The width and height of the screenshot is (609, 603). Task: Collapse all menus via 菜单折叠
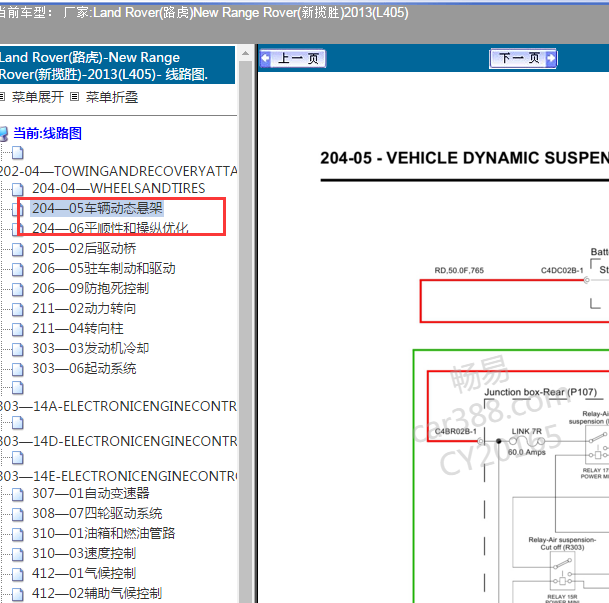click(111, 97)
